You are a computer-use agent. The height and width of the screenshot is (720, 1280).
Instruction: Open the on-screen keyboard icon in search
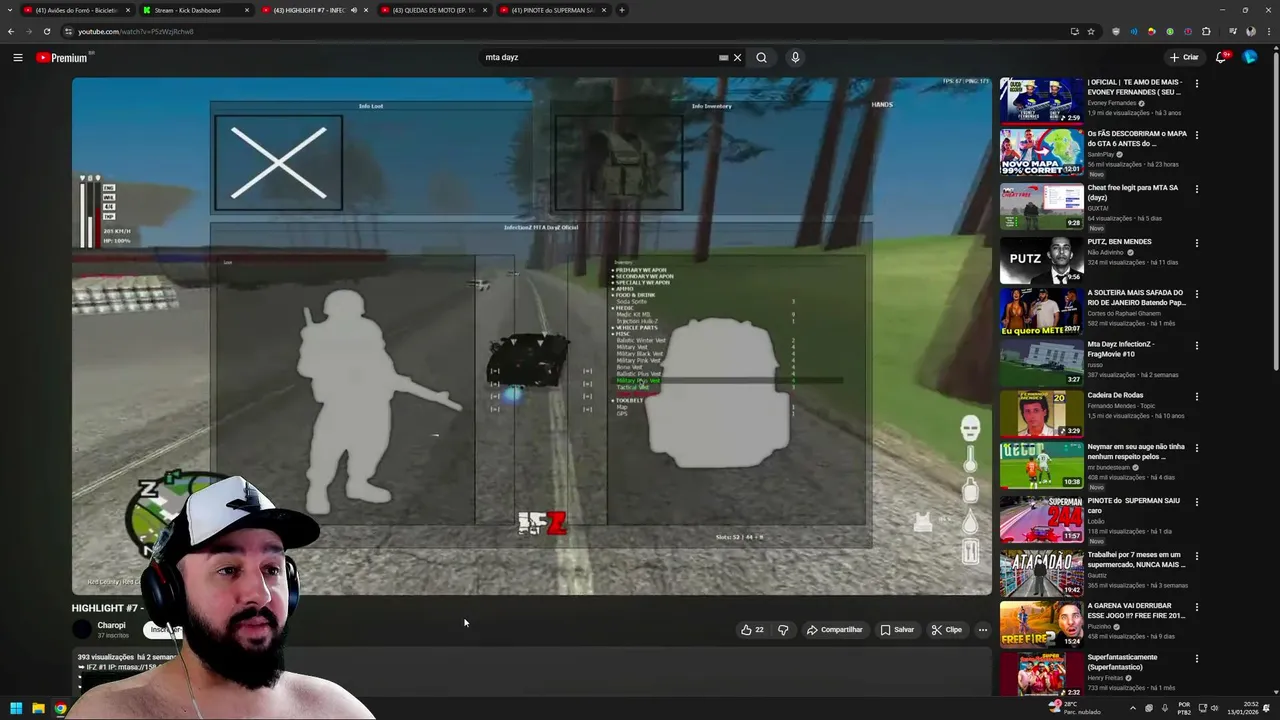coord(723,57)
